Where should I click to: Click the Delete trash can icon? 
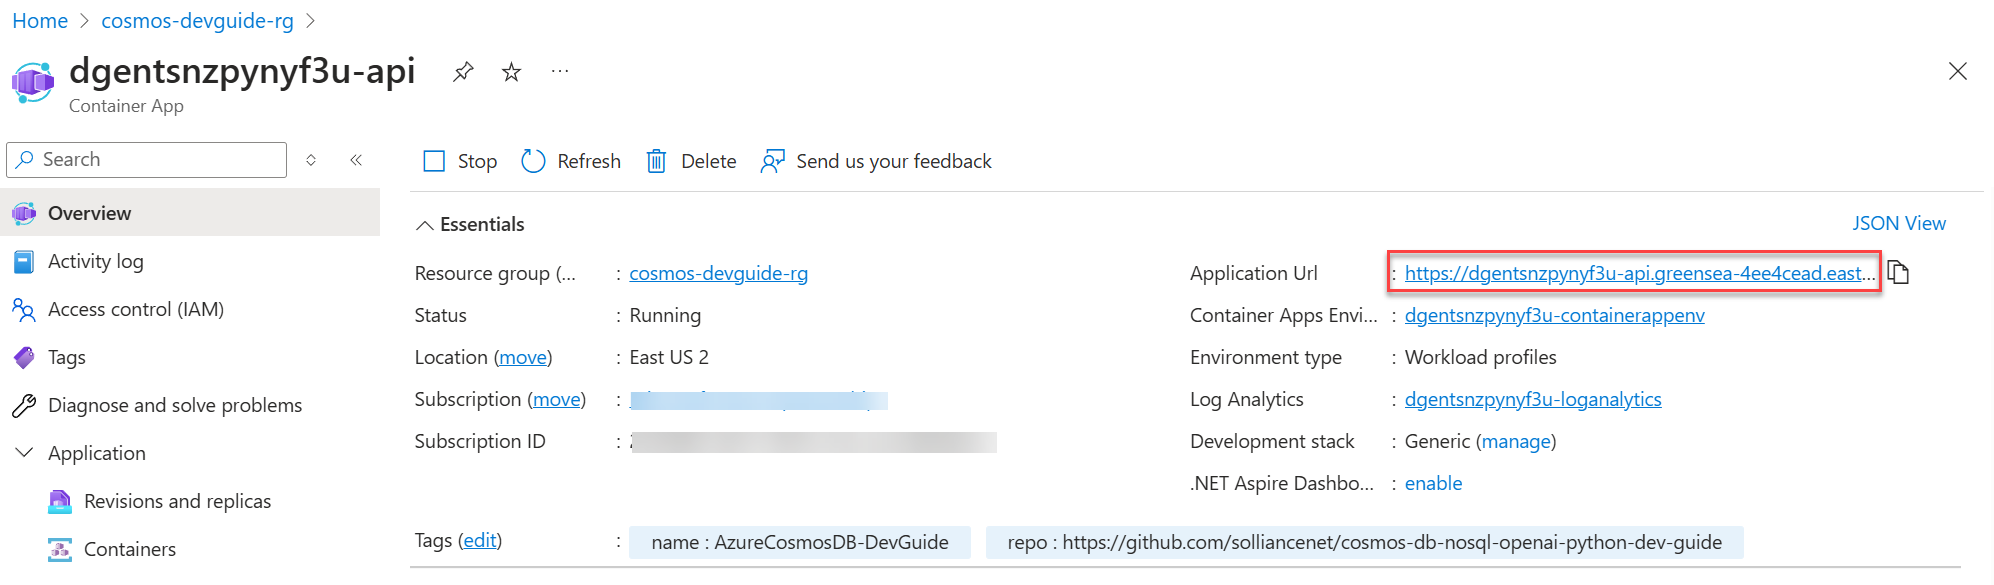click(656, 161)
